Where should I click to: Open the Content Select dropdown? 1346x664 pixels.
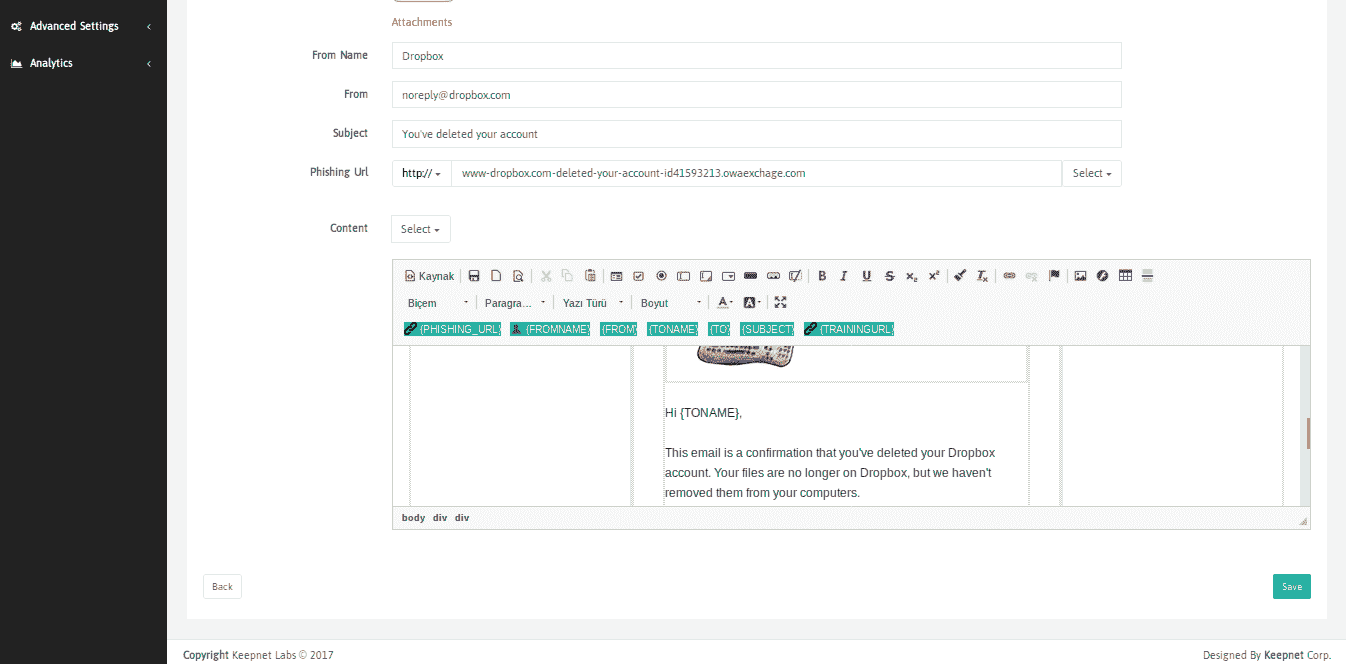421,229
